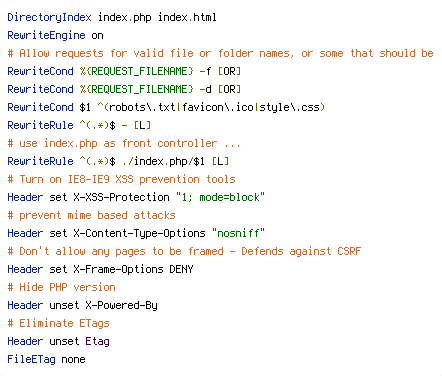Click the 'Hide PHP version' comment
Screen dimensions: 442x376
[61, 287]
